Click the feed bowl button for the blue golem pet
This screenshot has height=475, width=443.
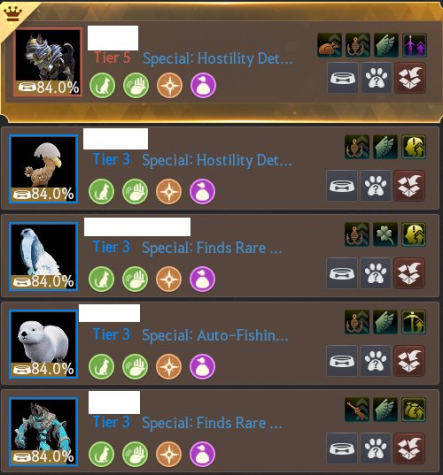tap(342, 448)
